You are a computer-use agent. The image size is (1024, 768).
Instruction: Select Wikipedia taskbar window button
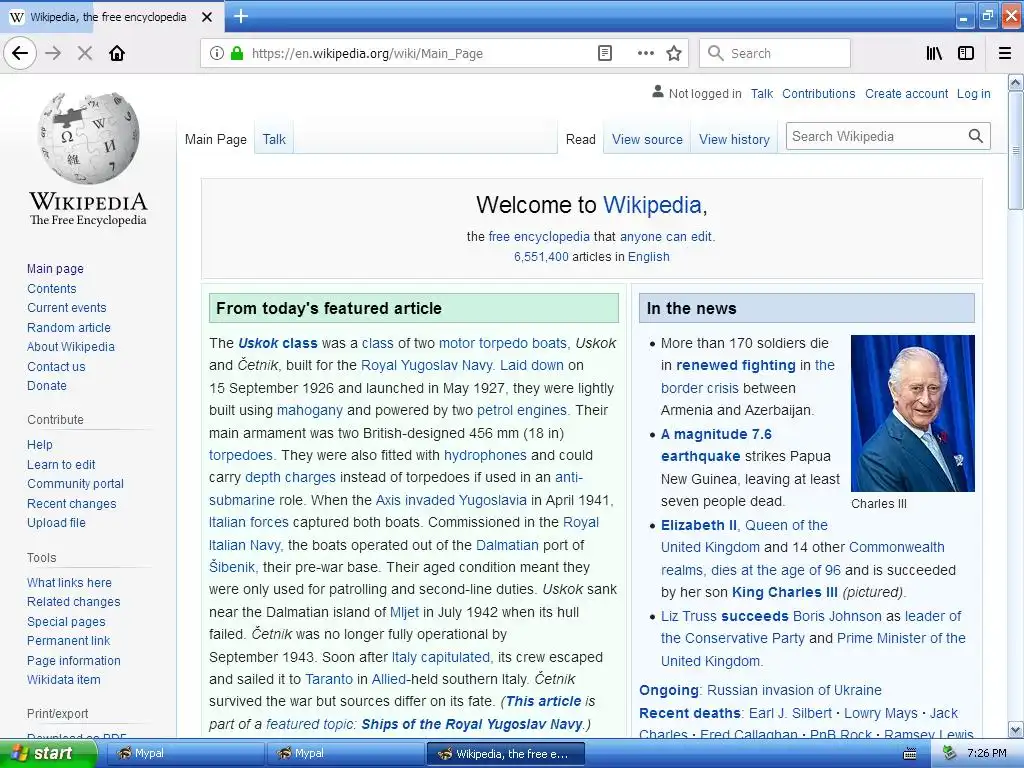[x=505, y=753]
